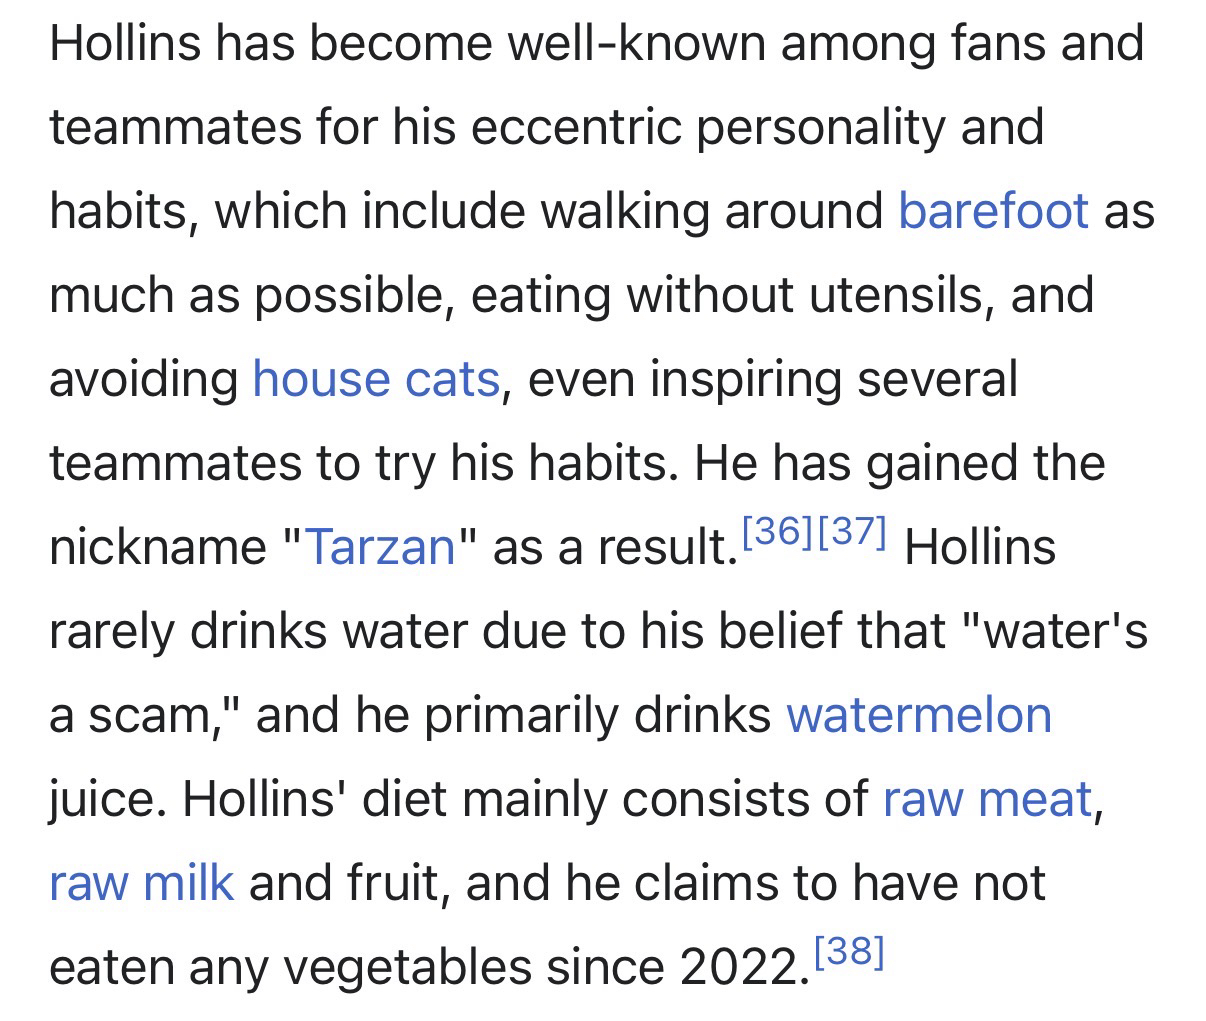Click the house cats link
The width and height of the screenshot is (1206, 1021).
click(375, 379)
